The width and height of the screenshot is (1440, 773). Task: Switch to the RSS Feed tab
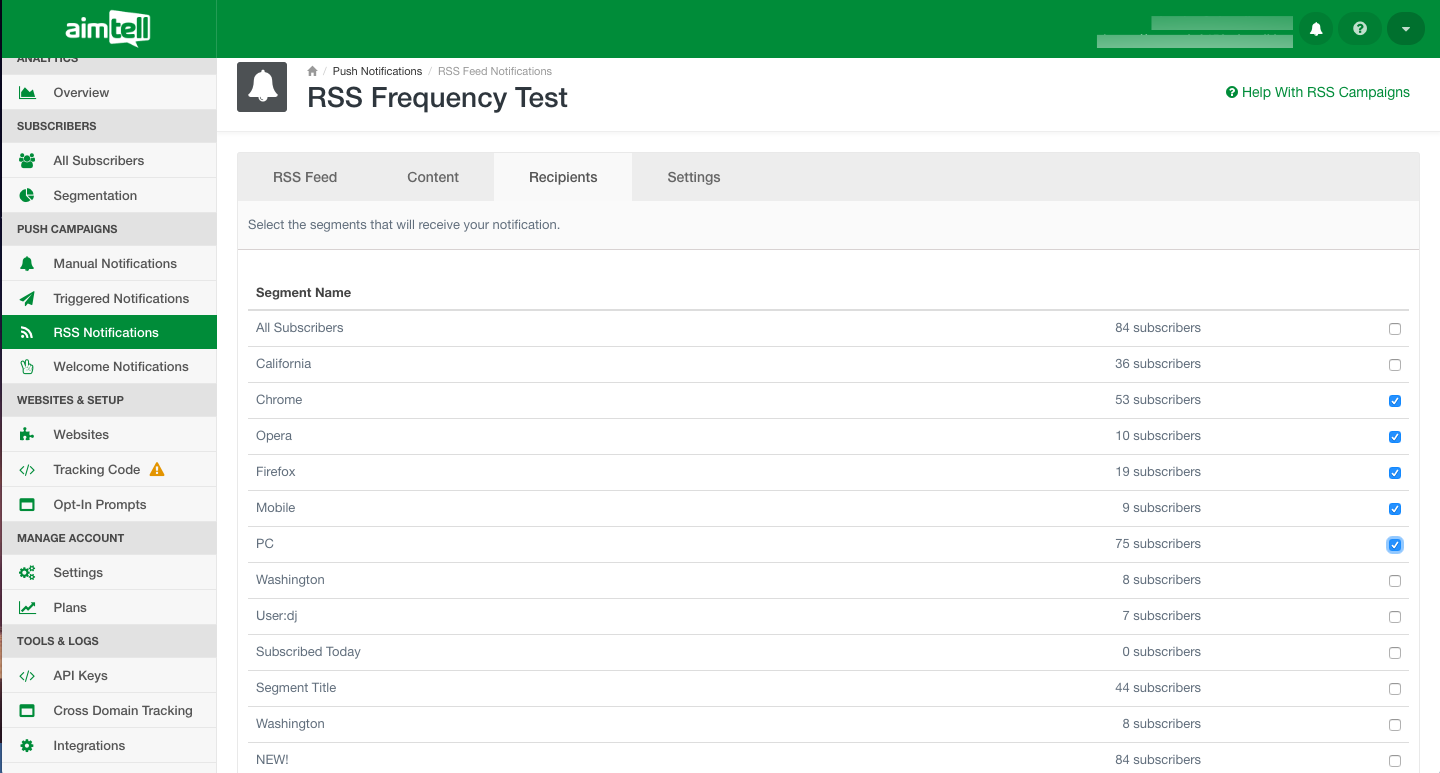pyautogui.click(x=305, y=177)
